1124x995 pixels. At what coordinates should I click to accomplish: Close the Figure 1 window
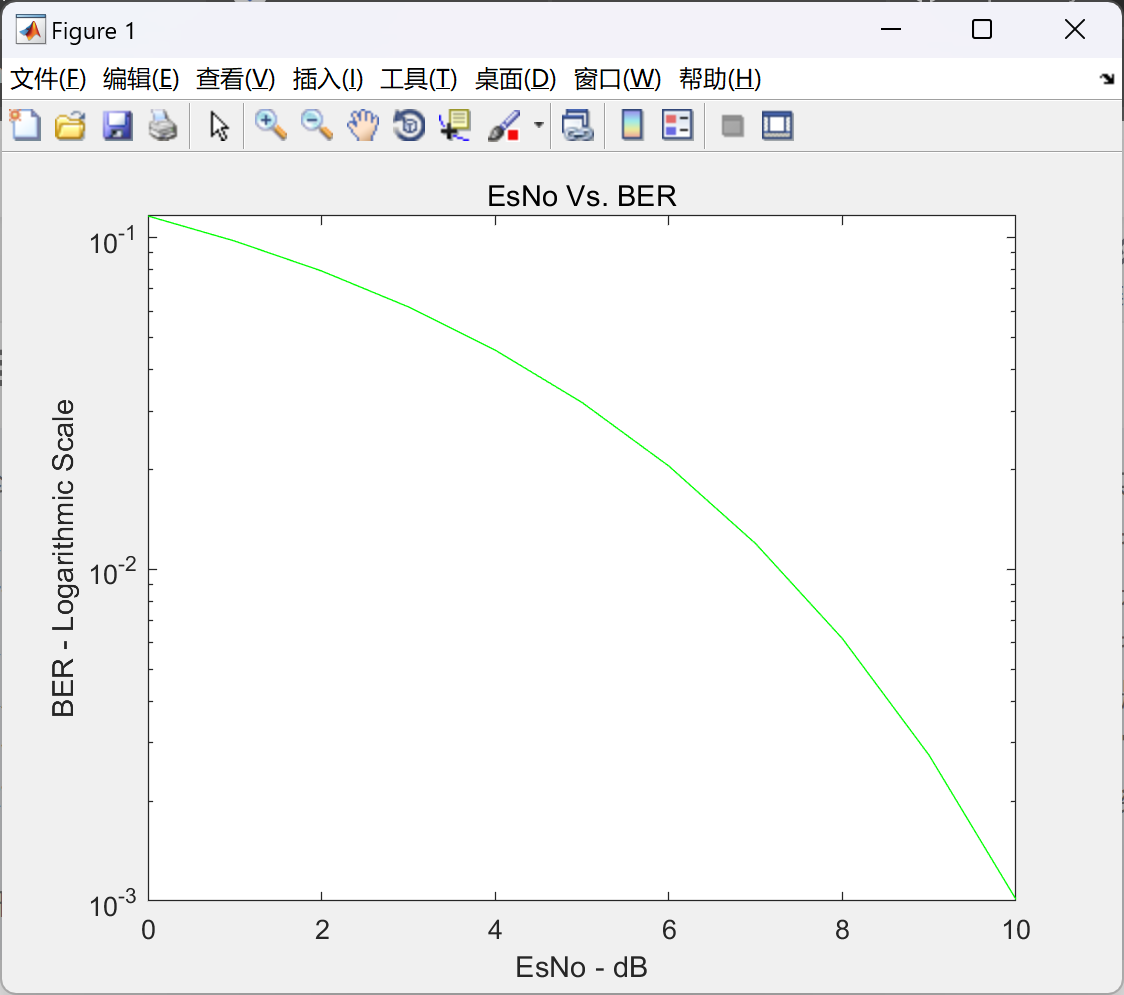(1075, 29)
